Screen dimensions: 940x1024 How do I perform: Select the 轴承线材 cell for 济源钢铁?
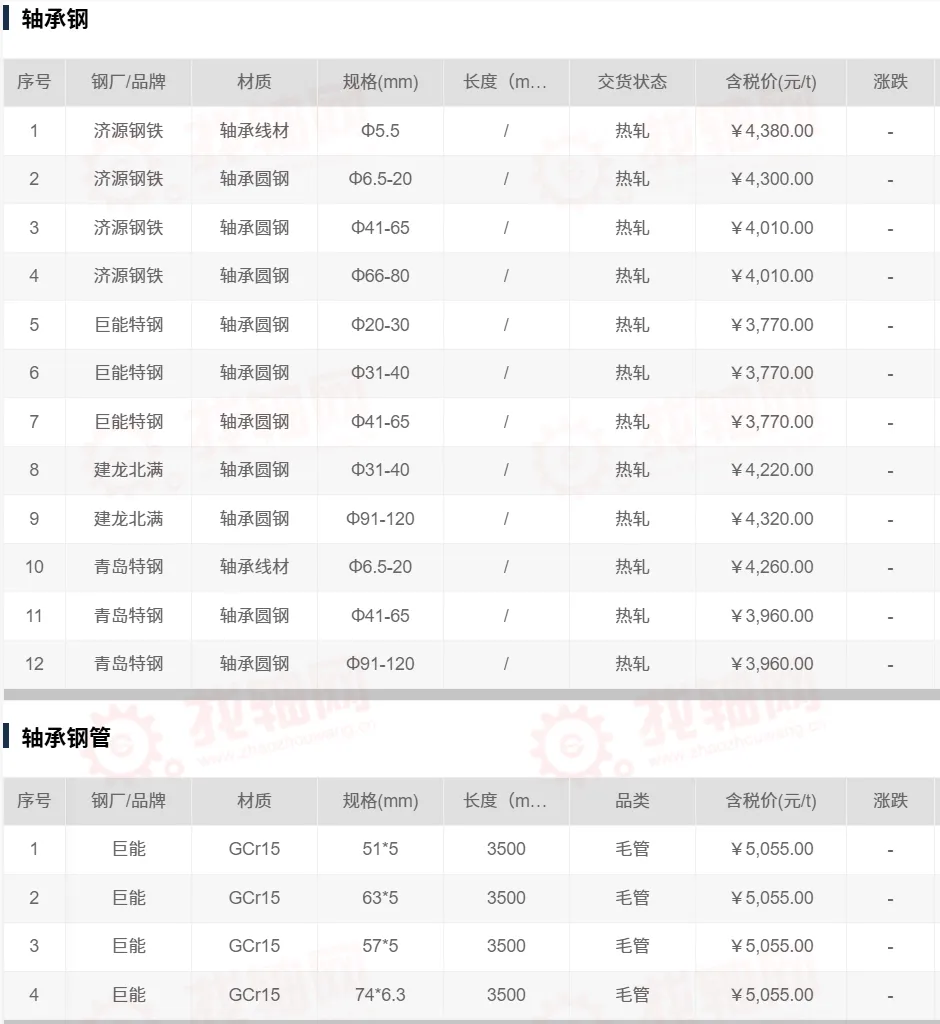[x=254, y=131]
